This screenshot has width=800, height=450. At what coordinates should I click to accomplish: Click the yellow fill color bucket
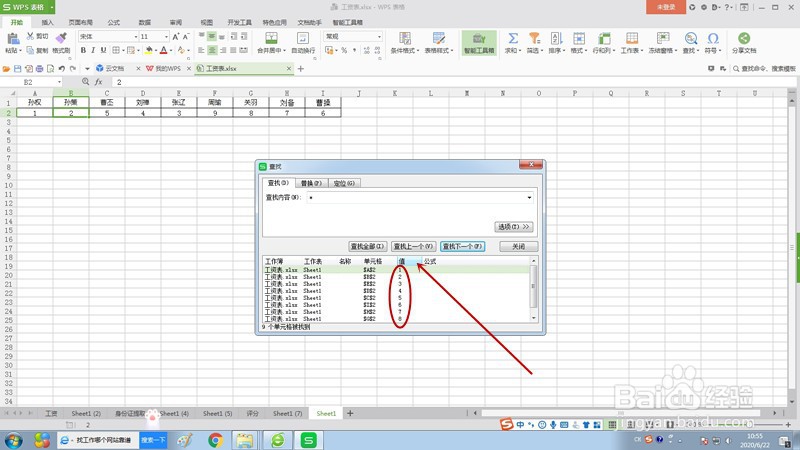[x=148, y=50]
